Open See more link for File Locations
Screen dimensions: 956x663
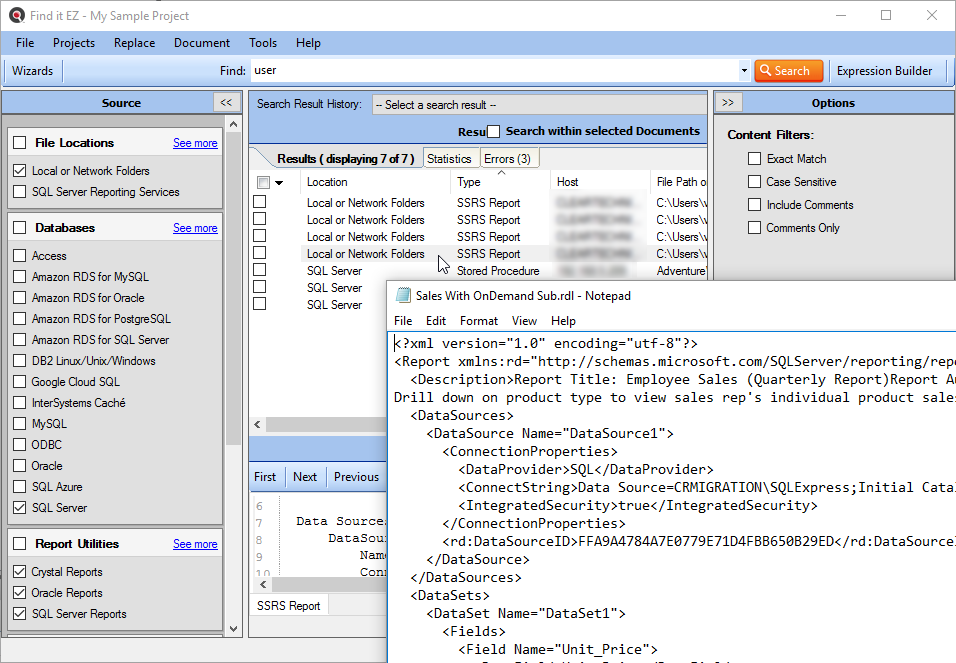pyautogui.click(x=195, y=143)
